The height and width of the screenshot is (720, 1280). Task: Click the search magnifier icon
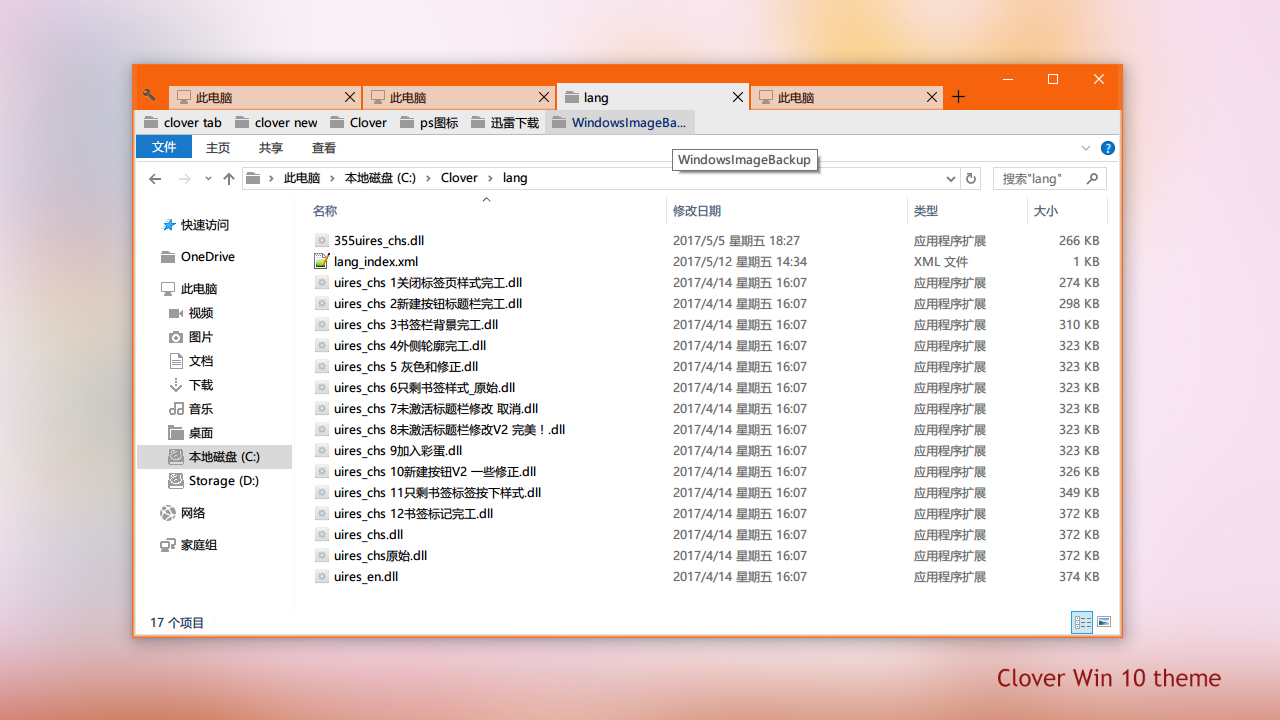(x=1092, y=179)
